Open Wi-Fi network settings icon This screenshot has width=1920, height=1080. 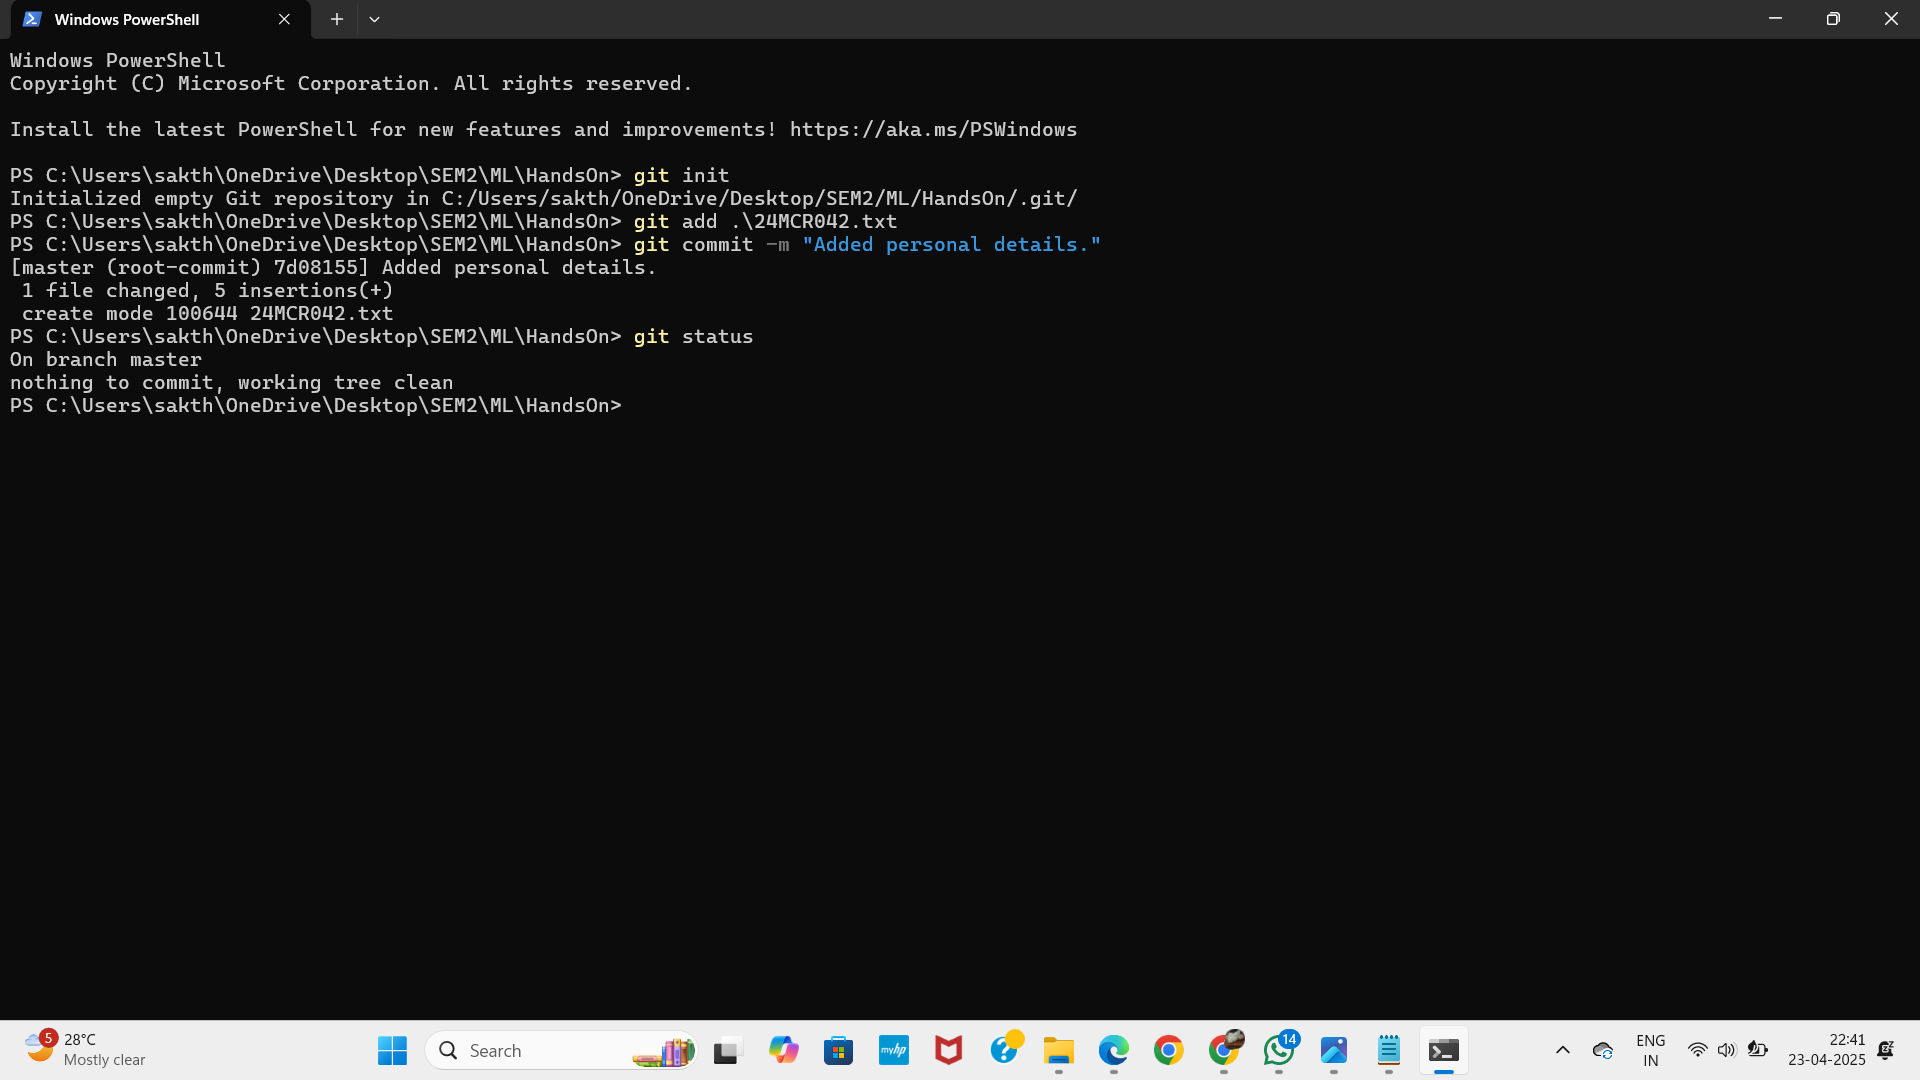1697,1050
